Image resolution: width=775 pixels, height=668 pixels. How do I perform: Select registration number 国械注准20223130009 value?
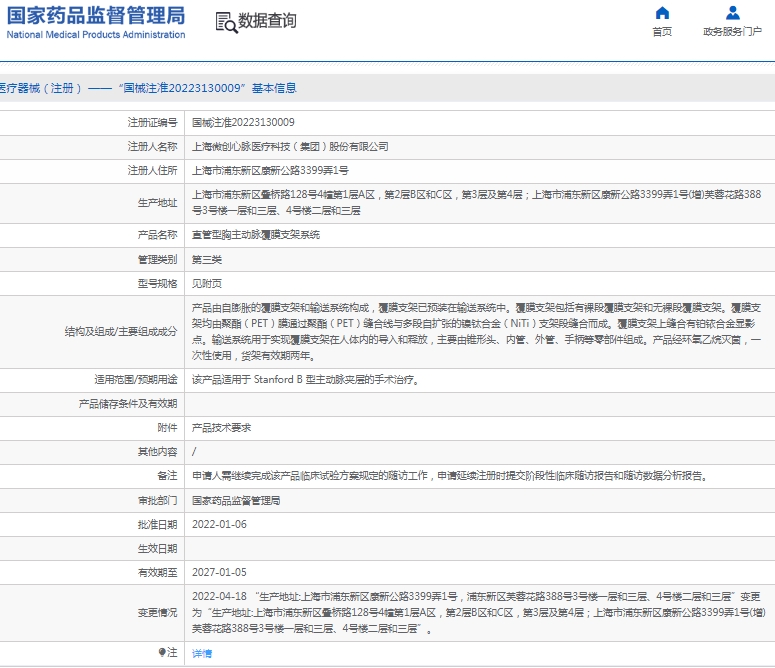(243, 123)
